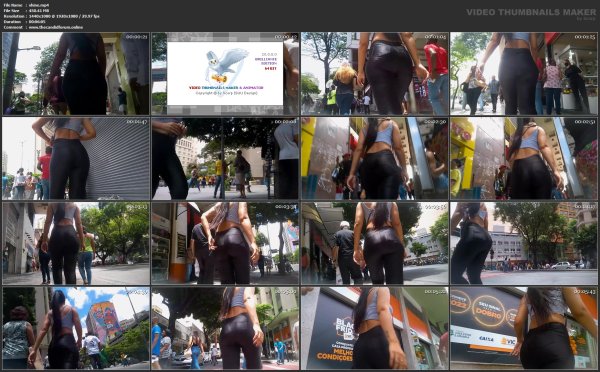Open the thumbnail with the pedestrian in a blue dress
600x372 pixels.
(x=225, y=328)
